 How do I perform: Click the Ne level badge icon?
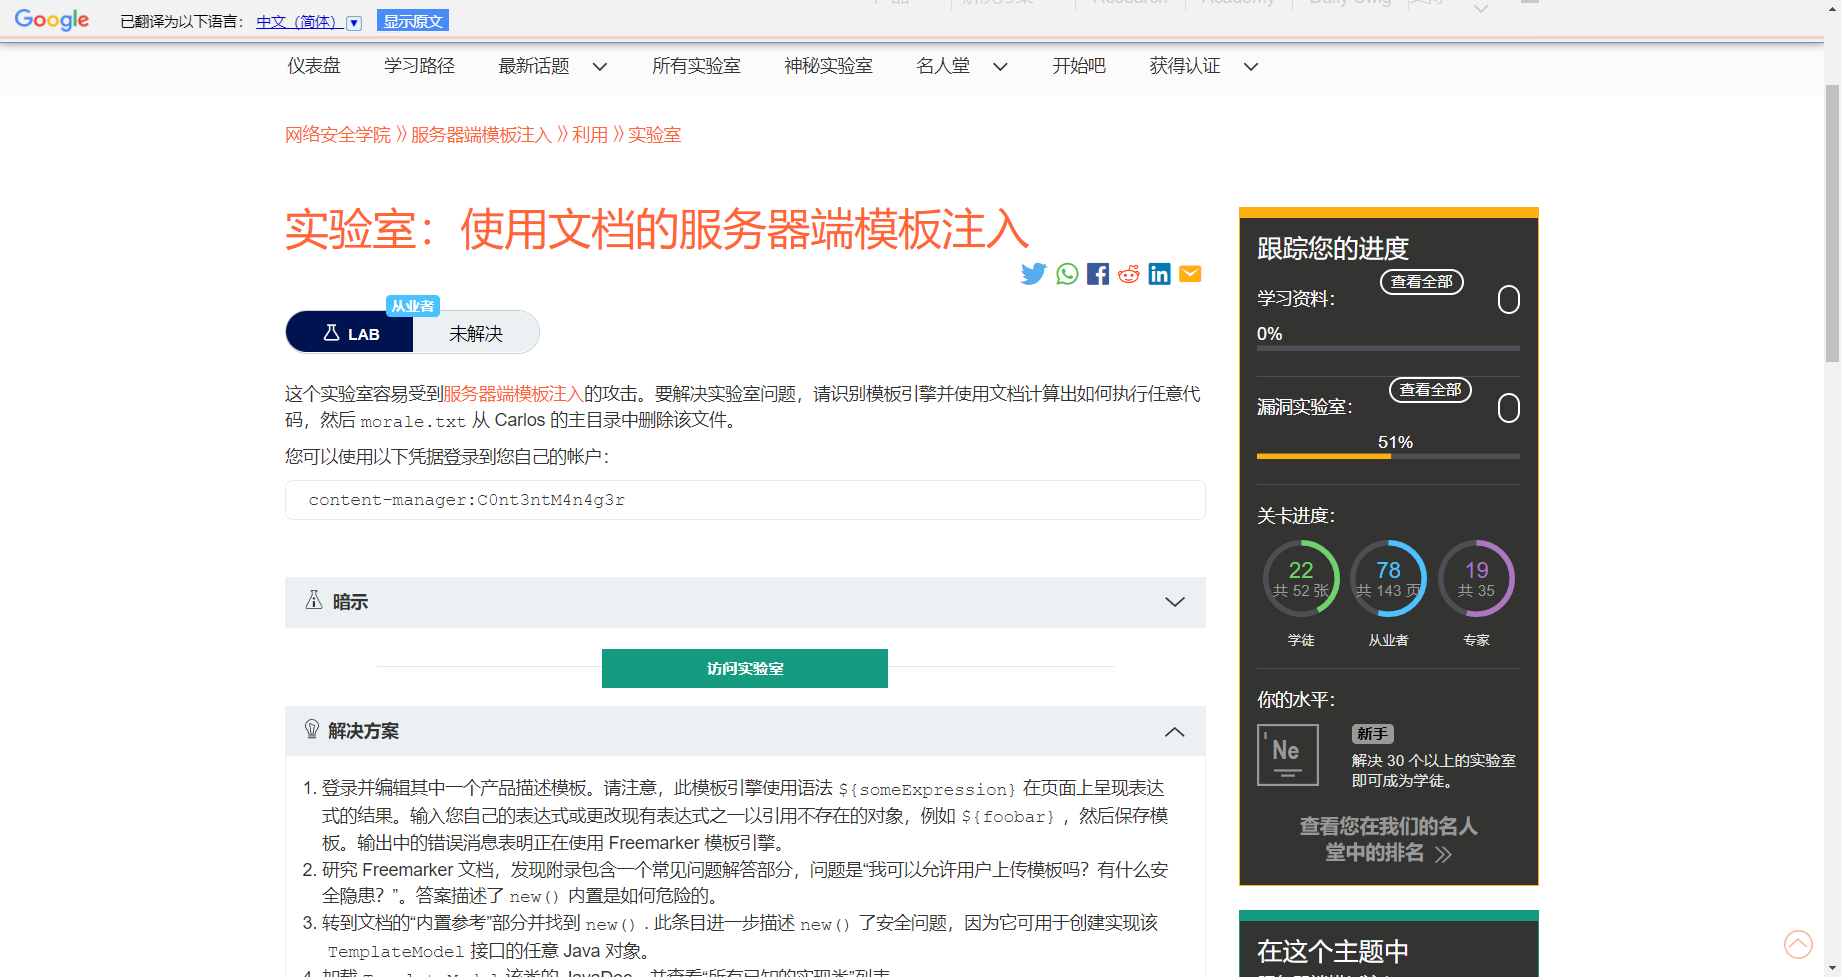click(x=1287, y=754)
